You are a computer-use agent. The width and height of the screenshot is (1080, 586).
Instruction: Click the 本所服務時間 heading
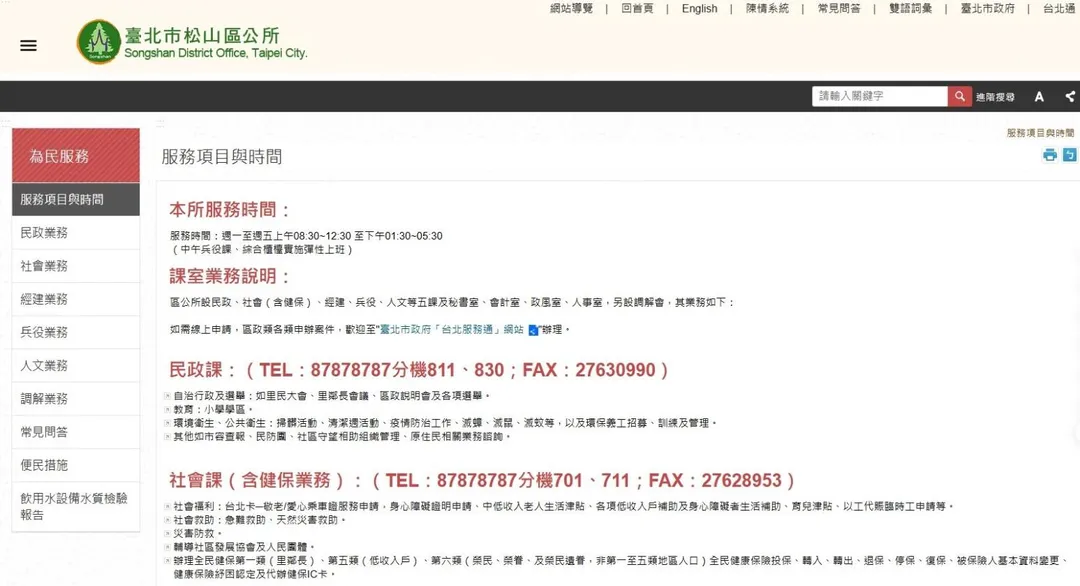tap(230, 209)
